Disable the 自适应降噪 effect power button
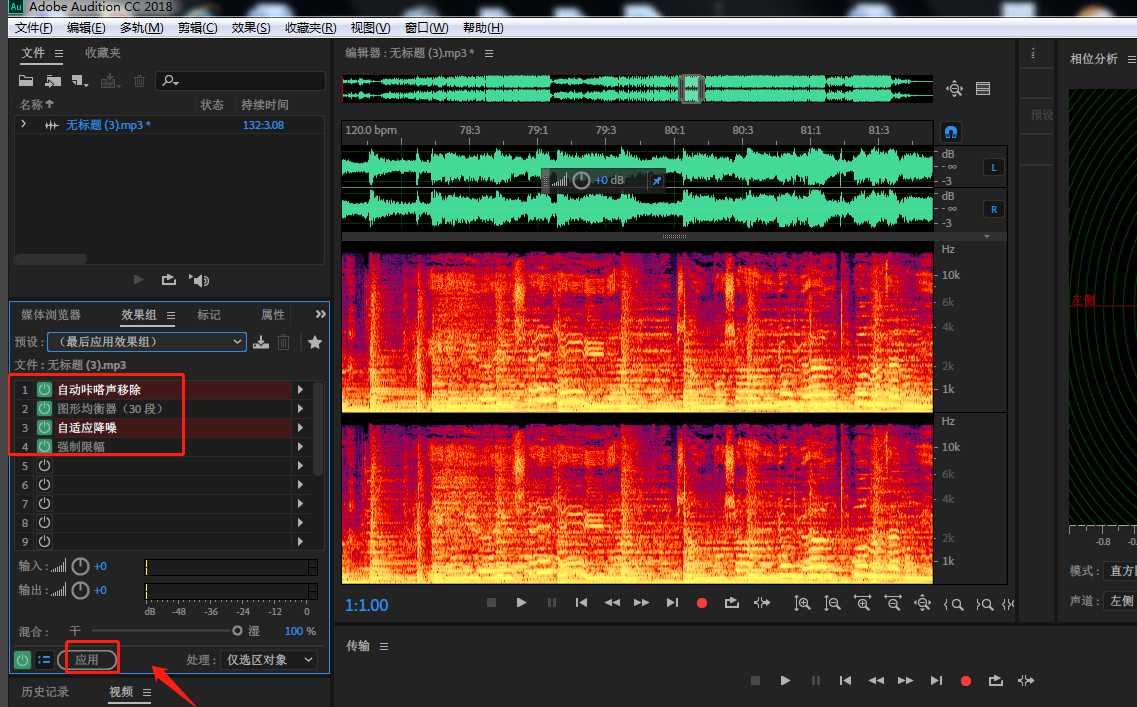Image resolution: width=1137 pixels, height=707 pixels. [x=44, y=428]
